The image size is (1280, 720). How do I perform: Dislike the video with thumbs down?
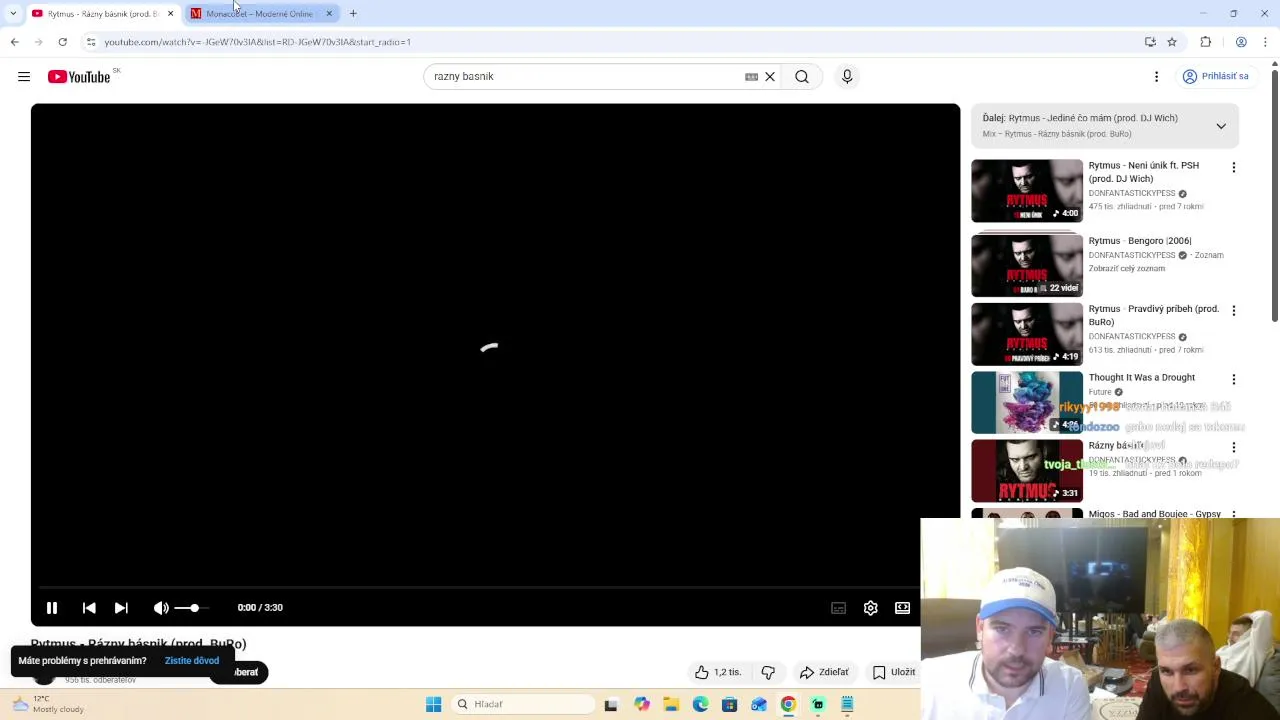[768, 672]
